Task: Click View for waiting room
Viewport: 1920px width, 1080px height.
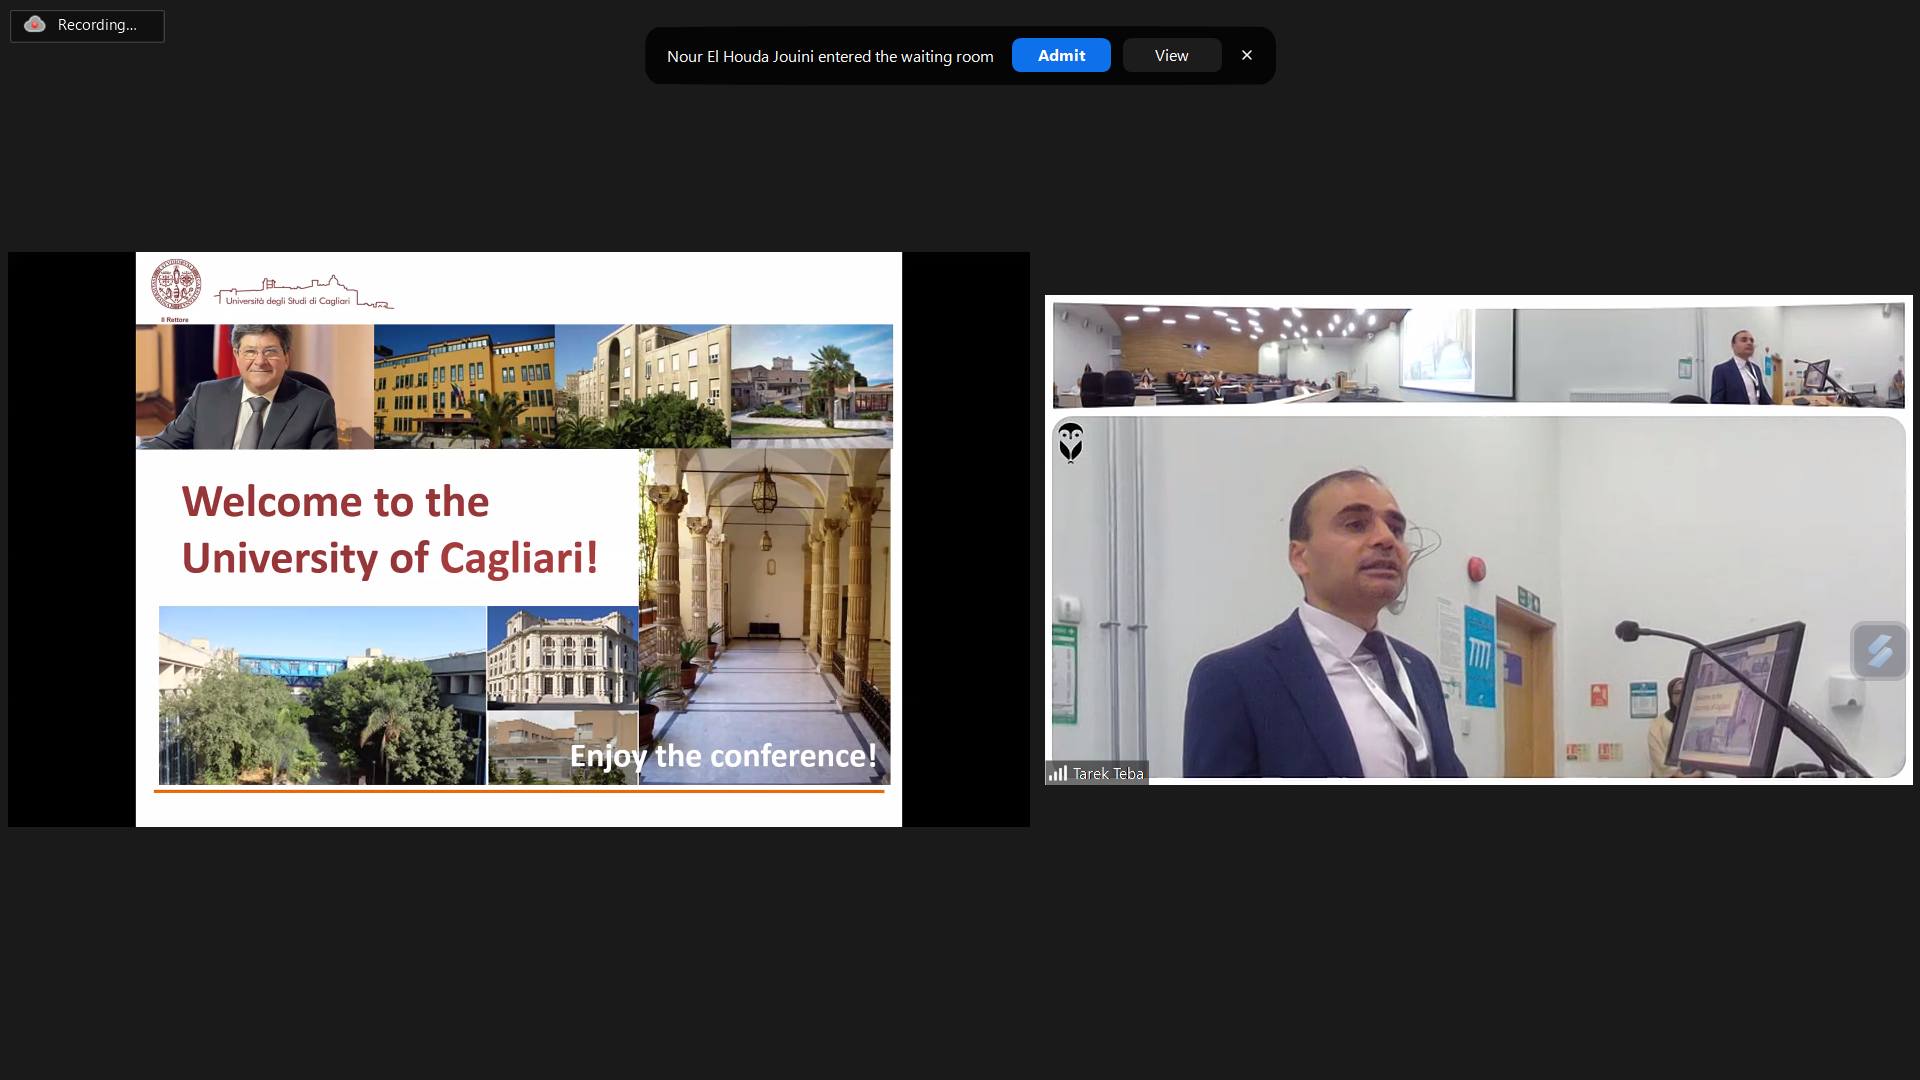Action: click(1171, 56)
